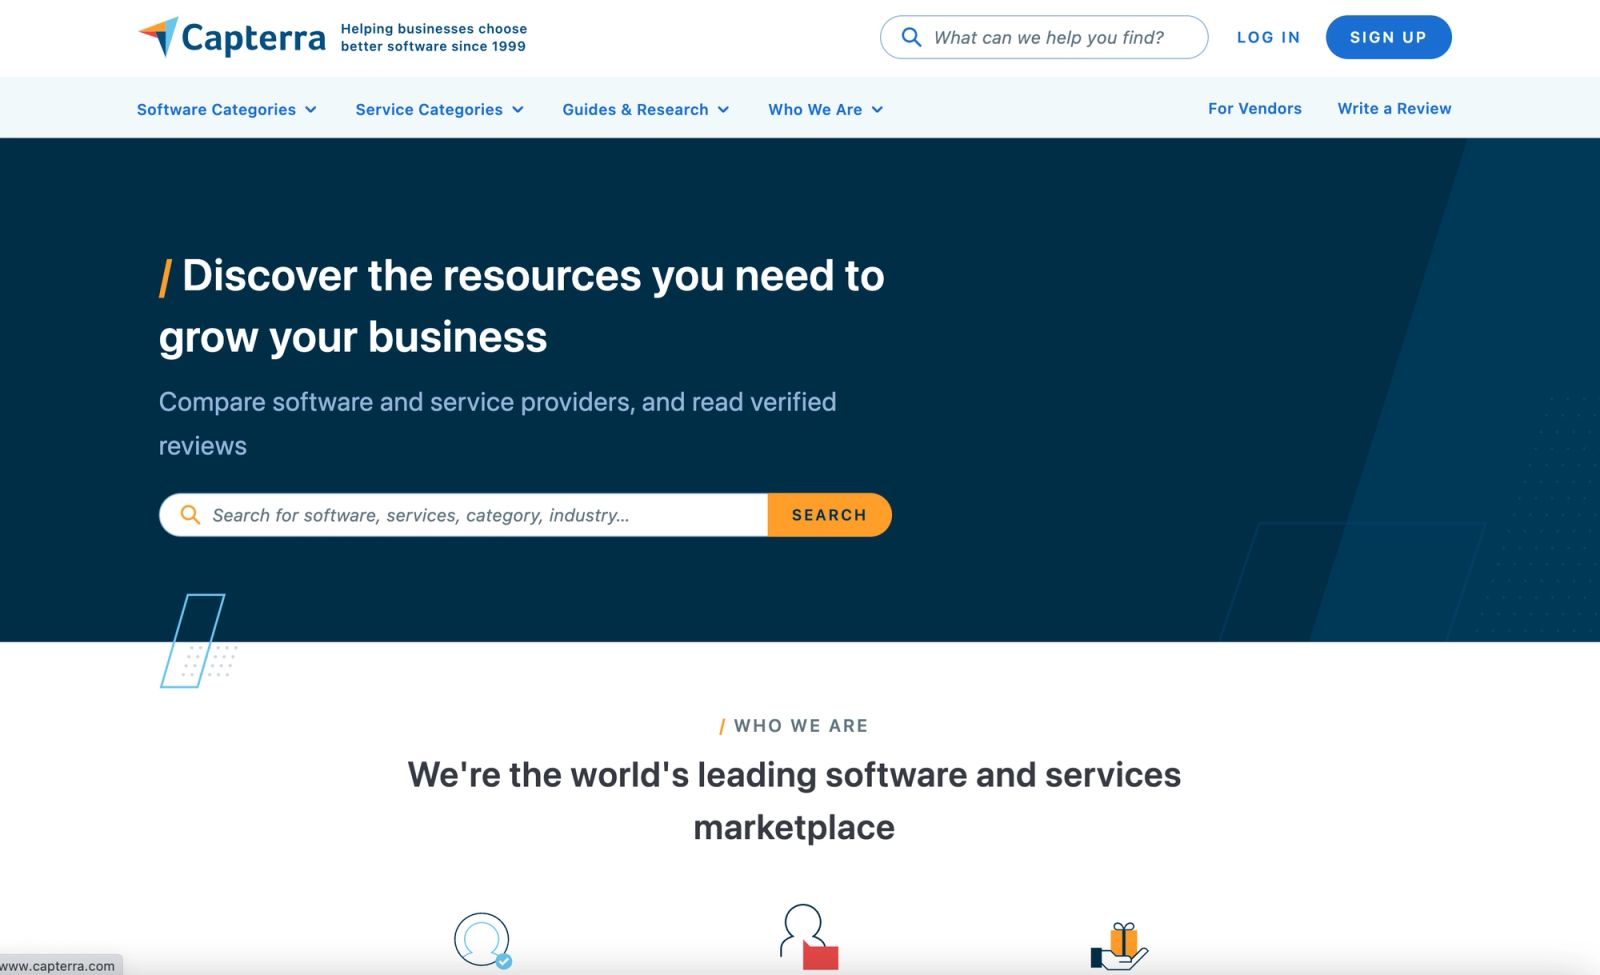Focus the 'Search for software, services' field
1600x975 pixels.
pyautogui.click(x=464, y=515)
